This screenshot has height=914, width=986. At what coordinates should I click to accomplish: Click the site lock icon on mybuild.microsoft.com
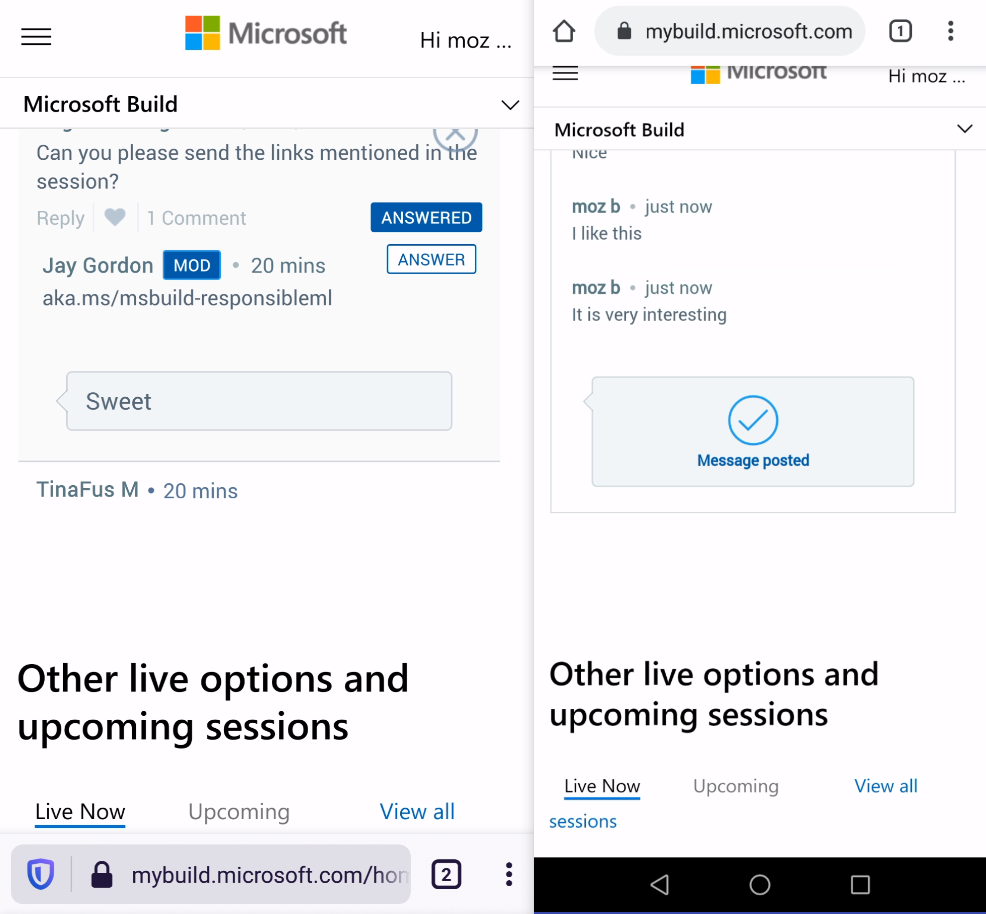622,31
